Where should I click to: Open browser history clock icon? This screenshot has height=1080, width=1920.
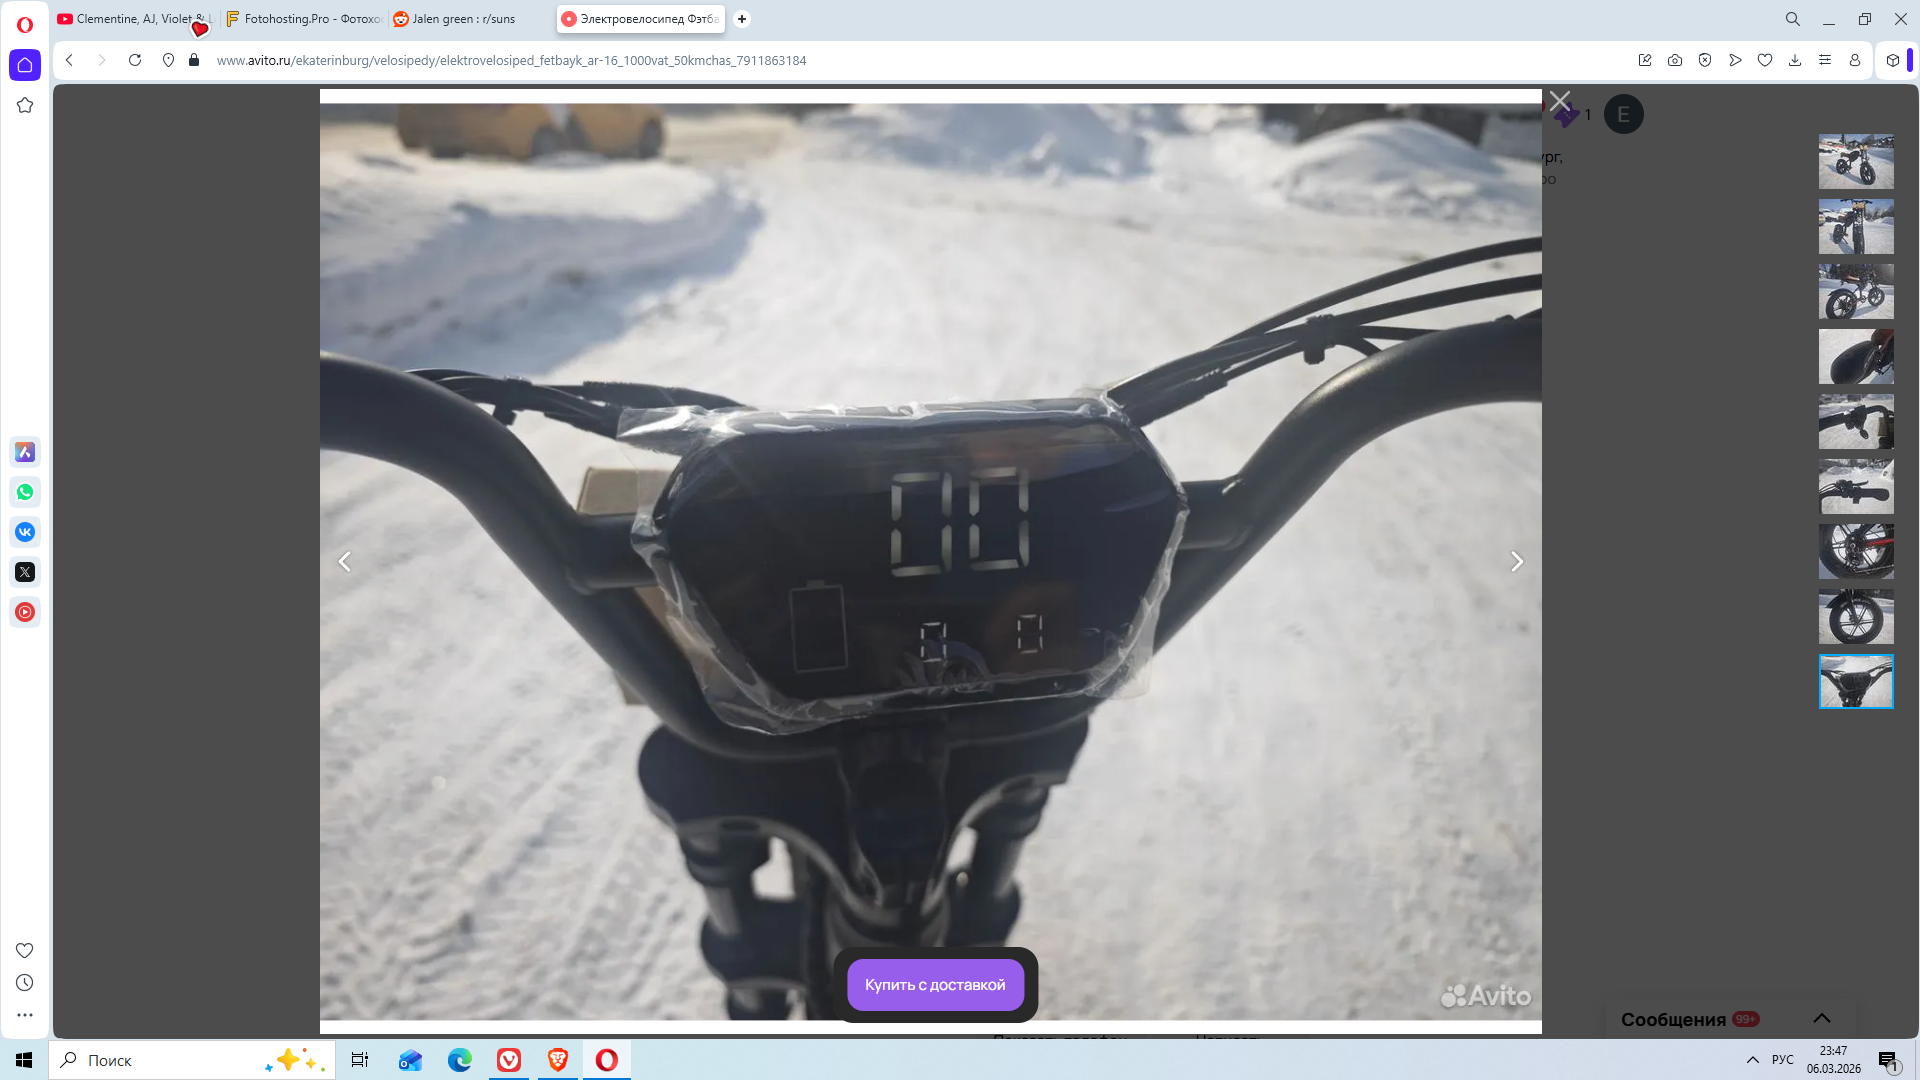coord(25,983)
